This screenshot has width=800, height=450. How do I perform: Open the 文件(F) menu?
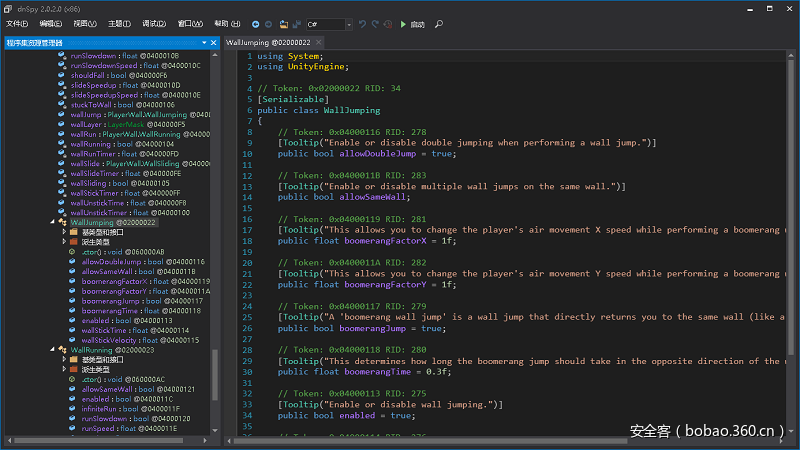pyautogui.click(x=17, y=23)
